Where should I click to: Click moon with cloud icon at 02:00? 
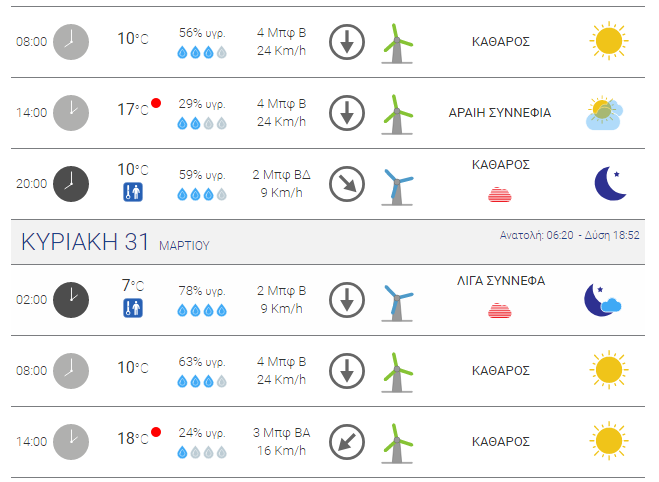tap(603, 300)
